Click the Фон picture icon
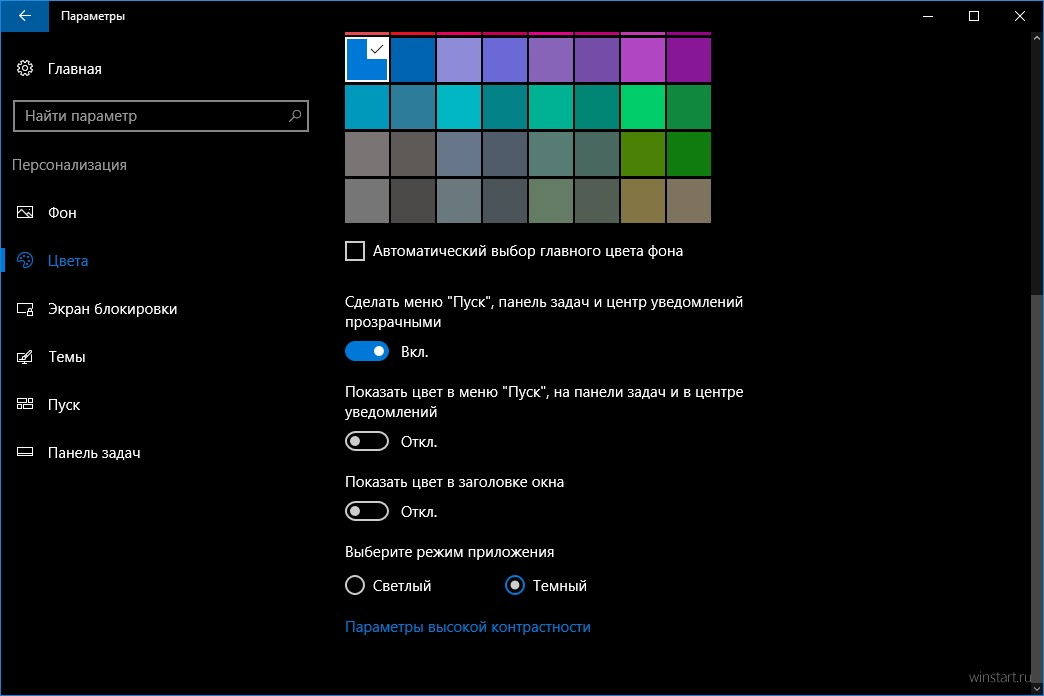This screenshot has width=1044, height=696. pyautogui.click(x=25, y=212)
